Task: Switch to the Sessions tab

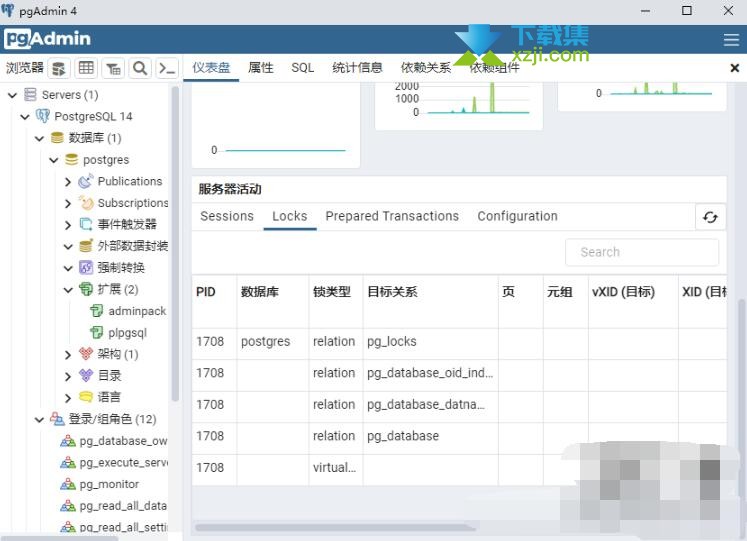Action: (x=227, y=216)
